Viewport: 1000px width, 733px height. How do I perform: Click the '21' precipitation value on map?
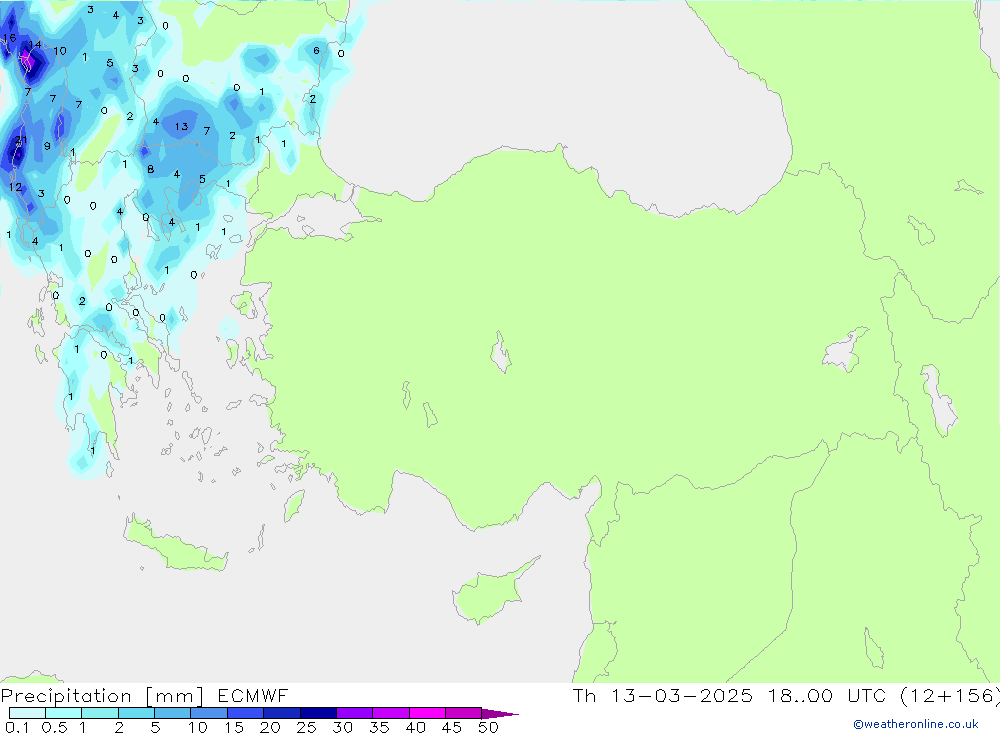[x=21, y=140]
